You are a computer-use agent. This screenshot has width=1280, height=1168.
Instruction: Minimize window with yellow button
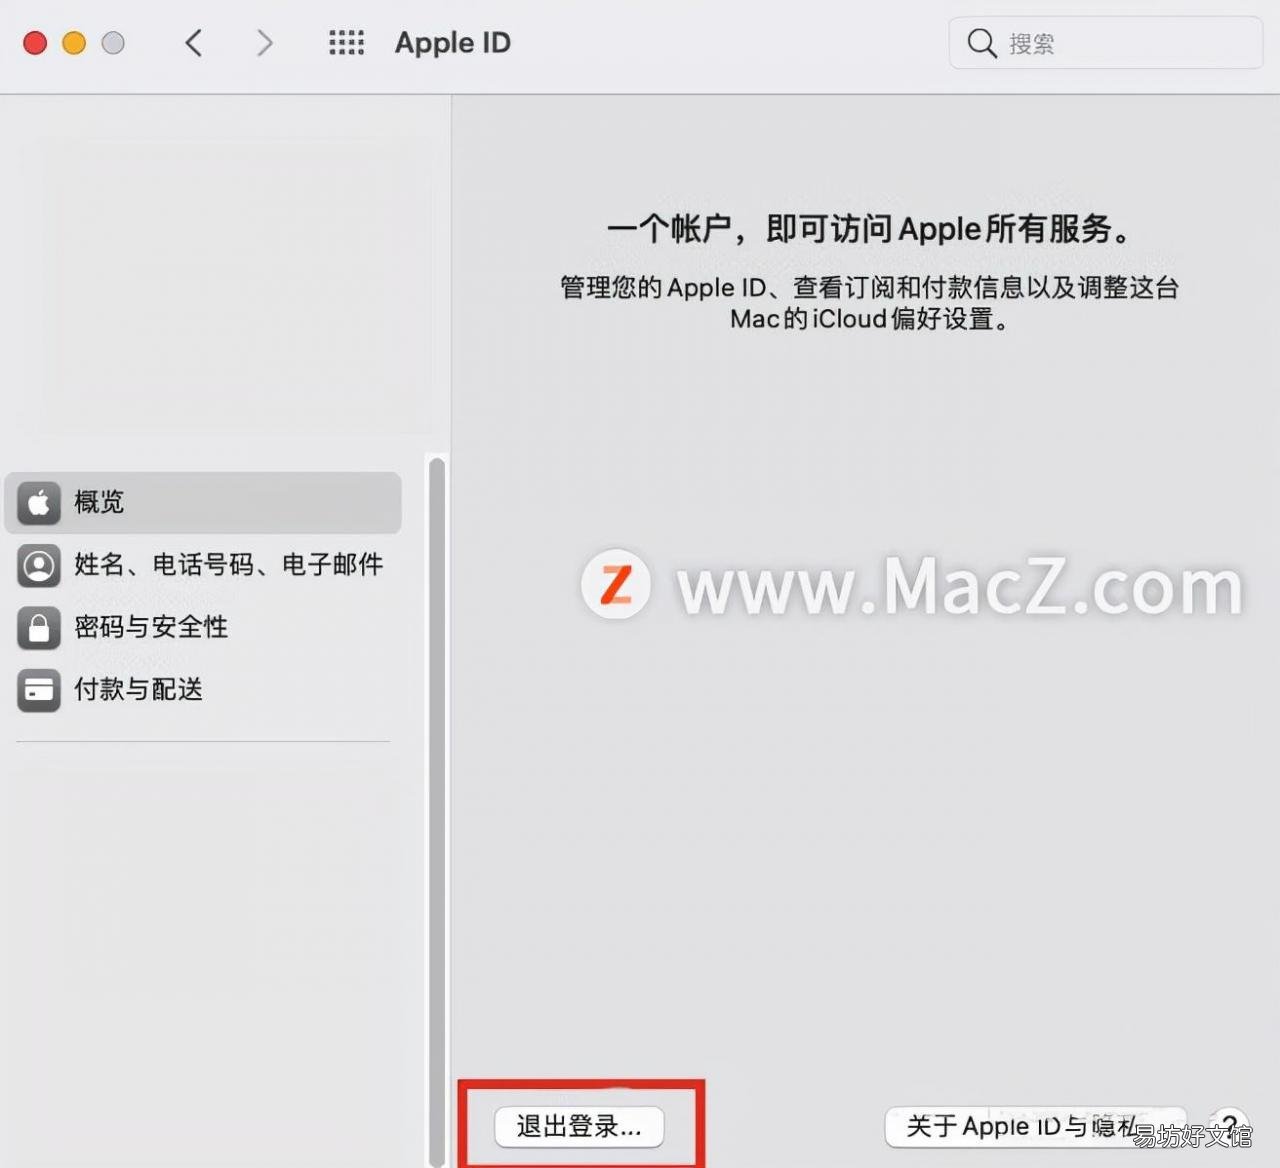tap(74, 43)
